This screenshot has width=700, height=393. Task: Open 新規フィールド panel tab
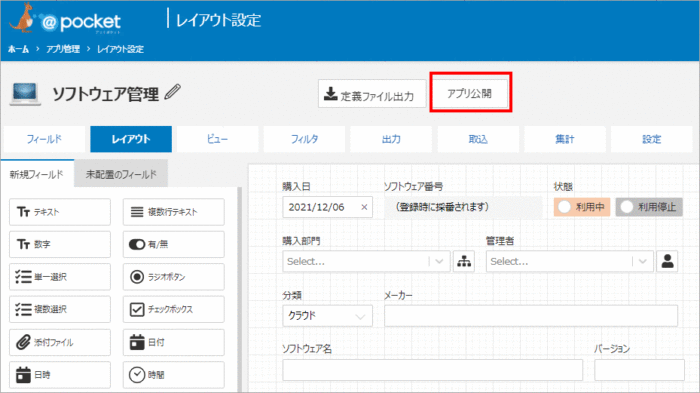coord(37,174)
